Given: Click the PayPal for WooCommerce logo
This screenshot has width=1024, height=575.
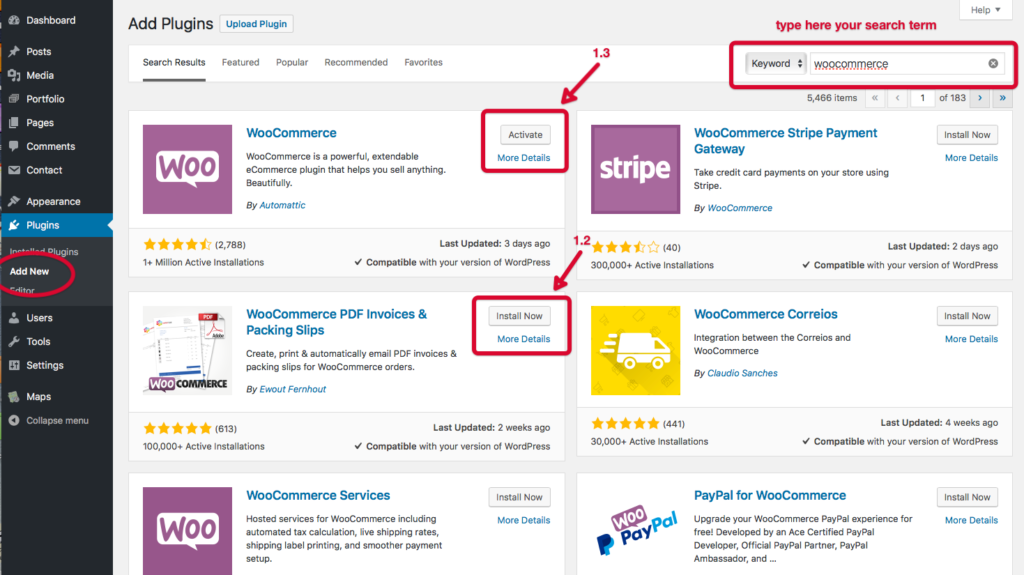Looking at the screenshot, I should pyautogui.click(x=635, y=531).
